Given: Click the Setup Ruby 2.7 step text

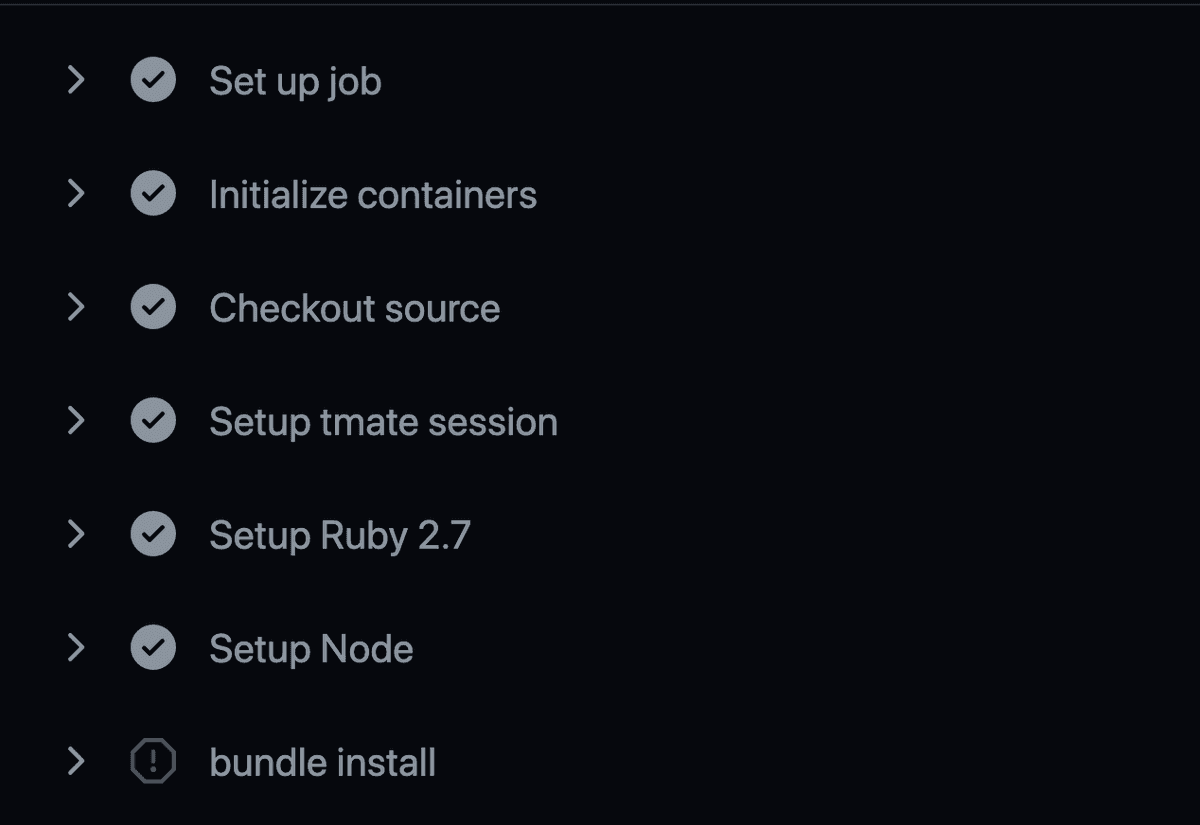Looking at the screenshot, I should point(337,534).
